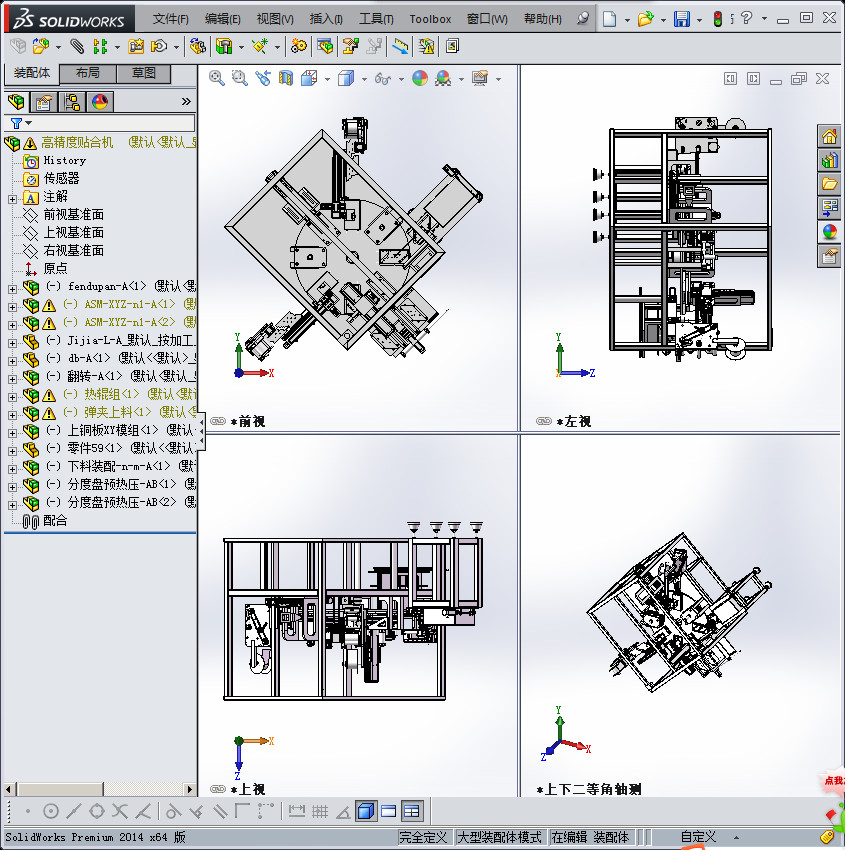Screen dimensions: 845x850
Task: Open the Apply Scene icon
Action: pyautogui.click(x=443, y=79)
